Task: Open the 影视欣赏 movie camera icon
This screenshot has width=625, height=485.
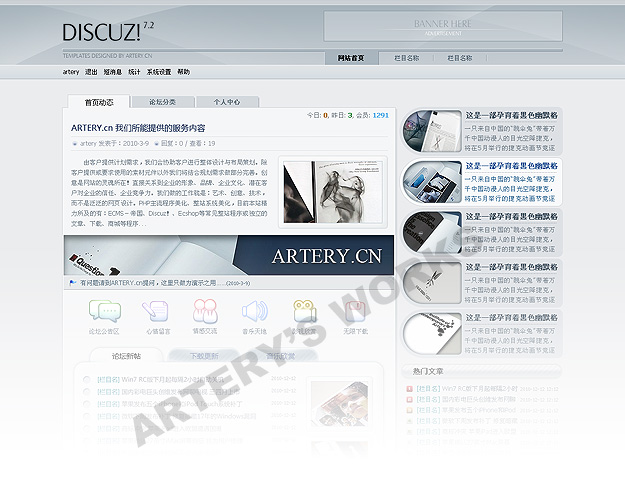Action: (x=304, y=311)
